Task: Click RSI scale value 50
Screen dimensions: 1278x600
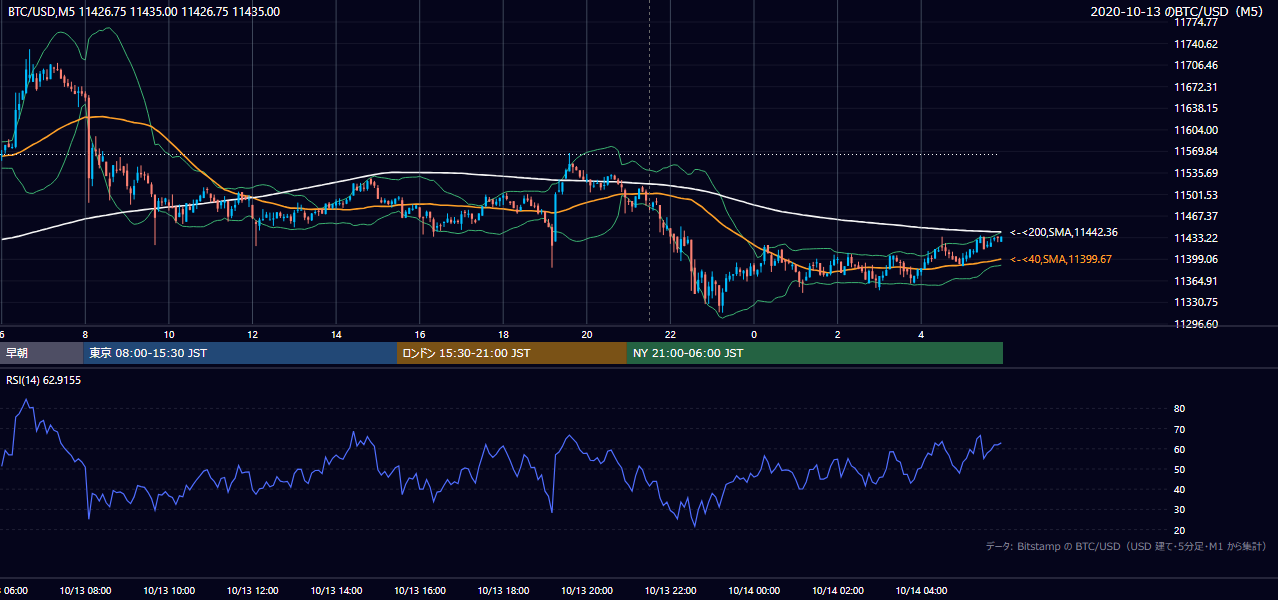Action: pos(1180,469)
